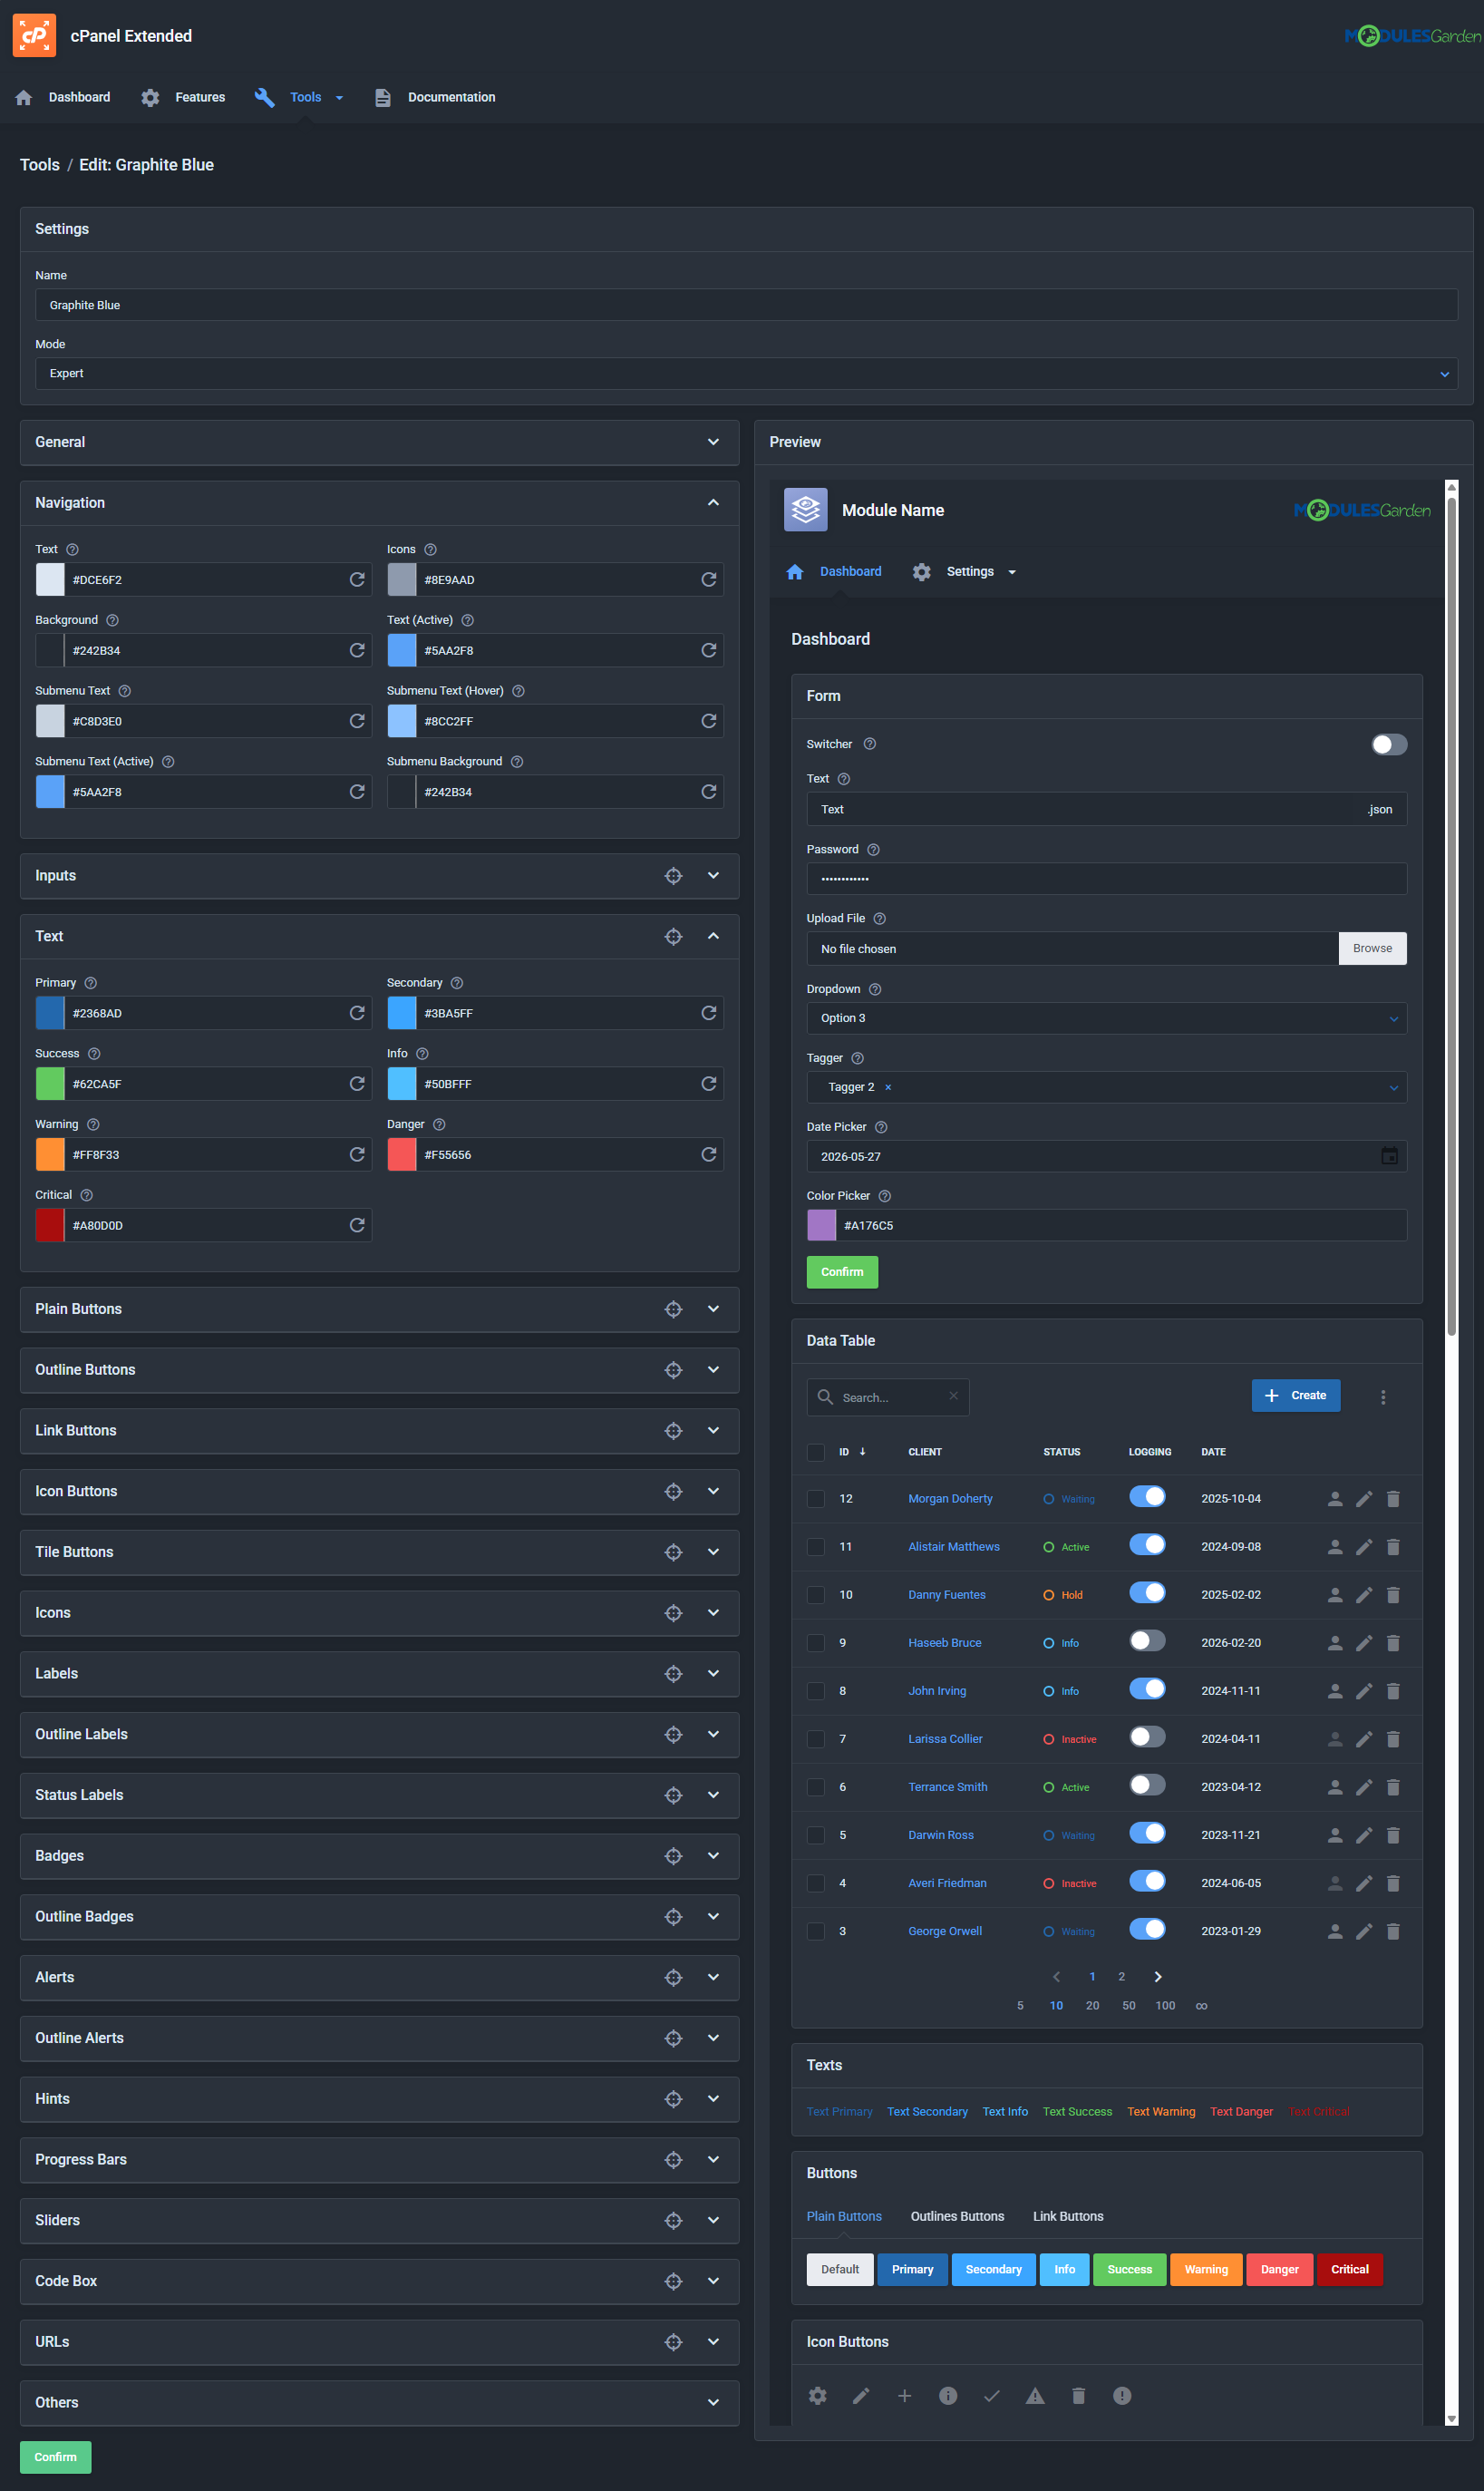Open the Mode dropdown showing Expert
Viewport: 1484px width, 2491px height.
point(746,374)
